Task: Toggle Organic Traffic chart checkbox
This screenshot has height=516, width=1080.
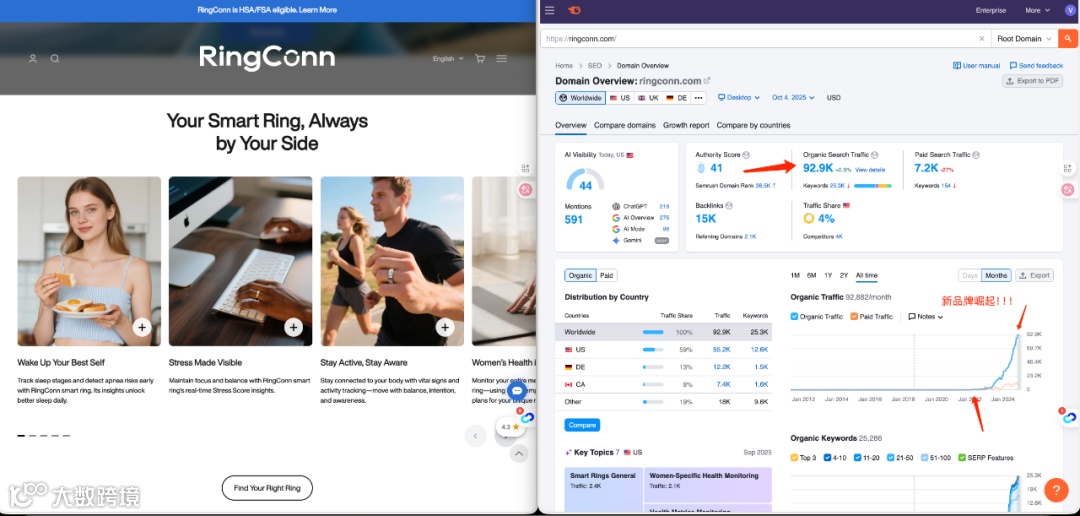Action: coord(794,316)
